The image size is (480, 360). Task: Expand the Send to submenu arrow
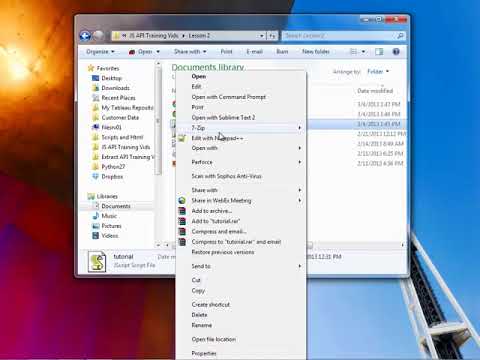coord(300,266)
